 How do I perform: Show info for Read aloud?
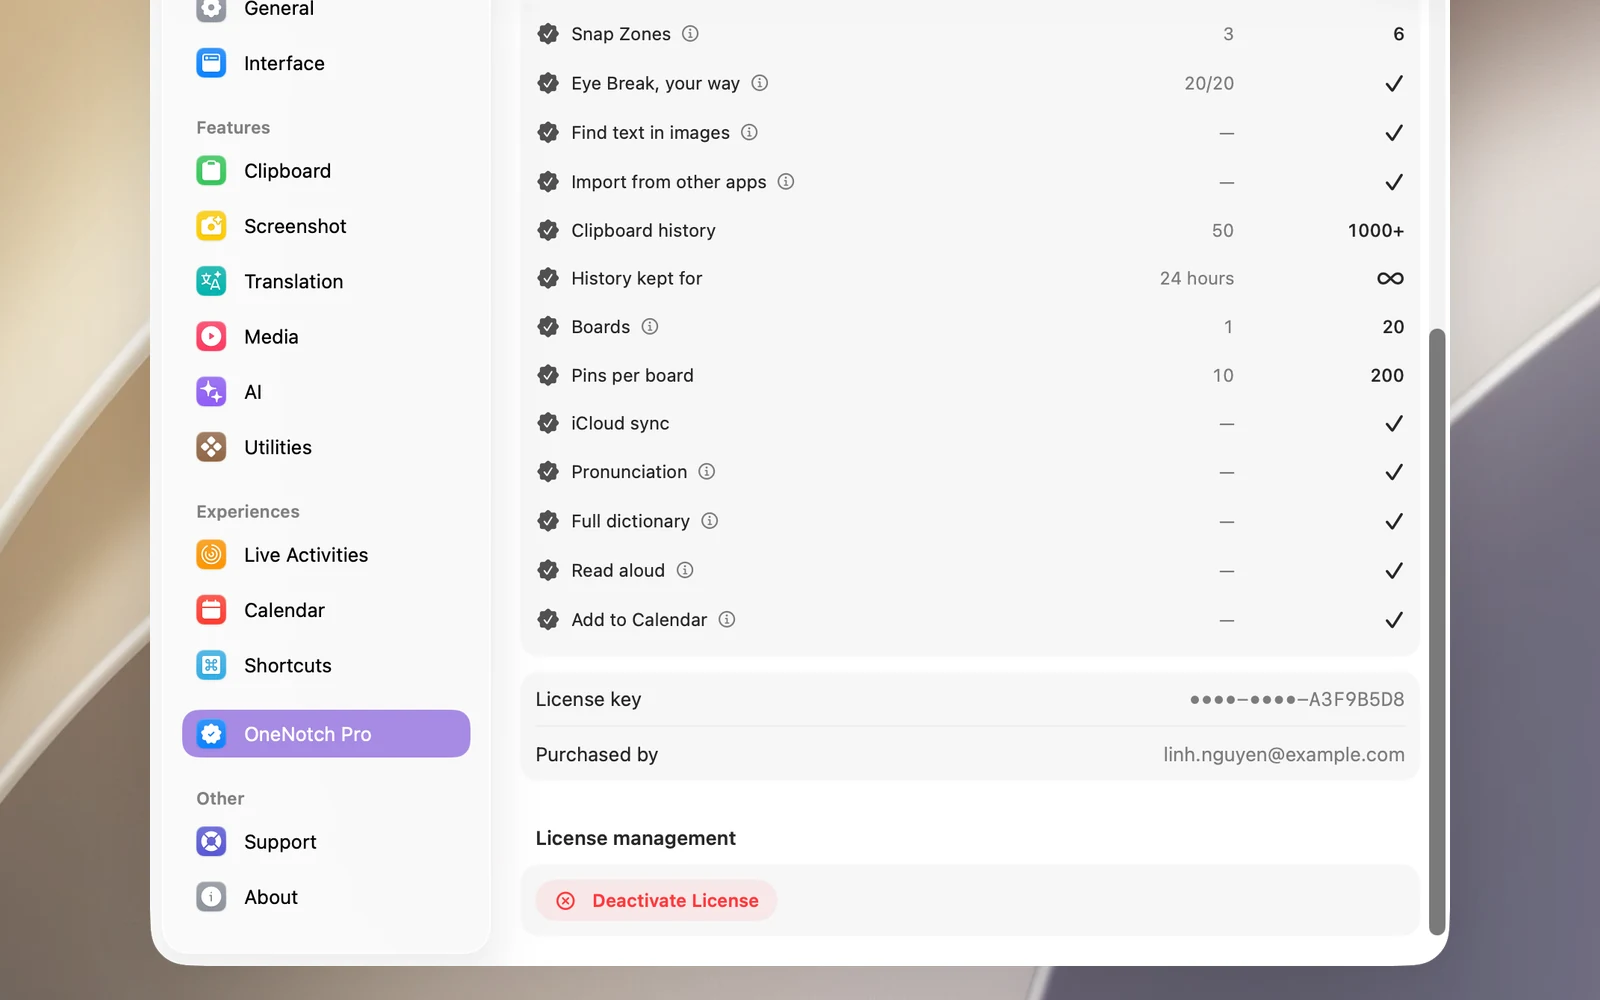click(685, 570)
